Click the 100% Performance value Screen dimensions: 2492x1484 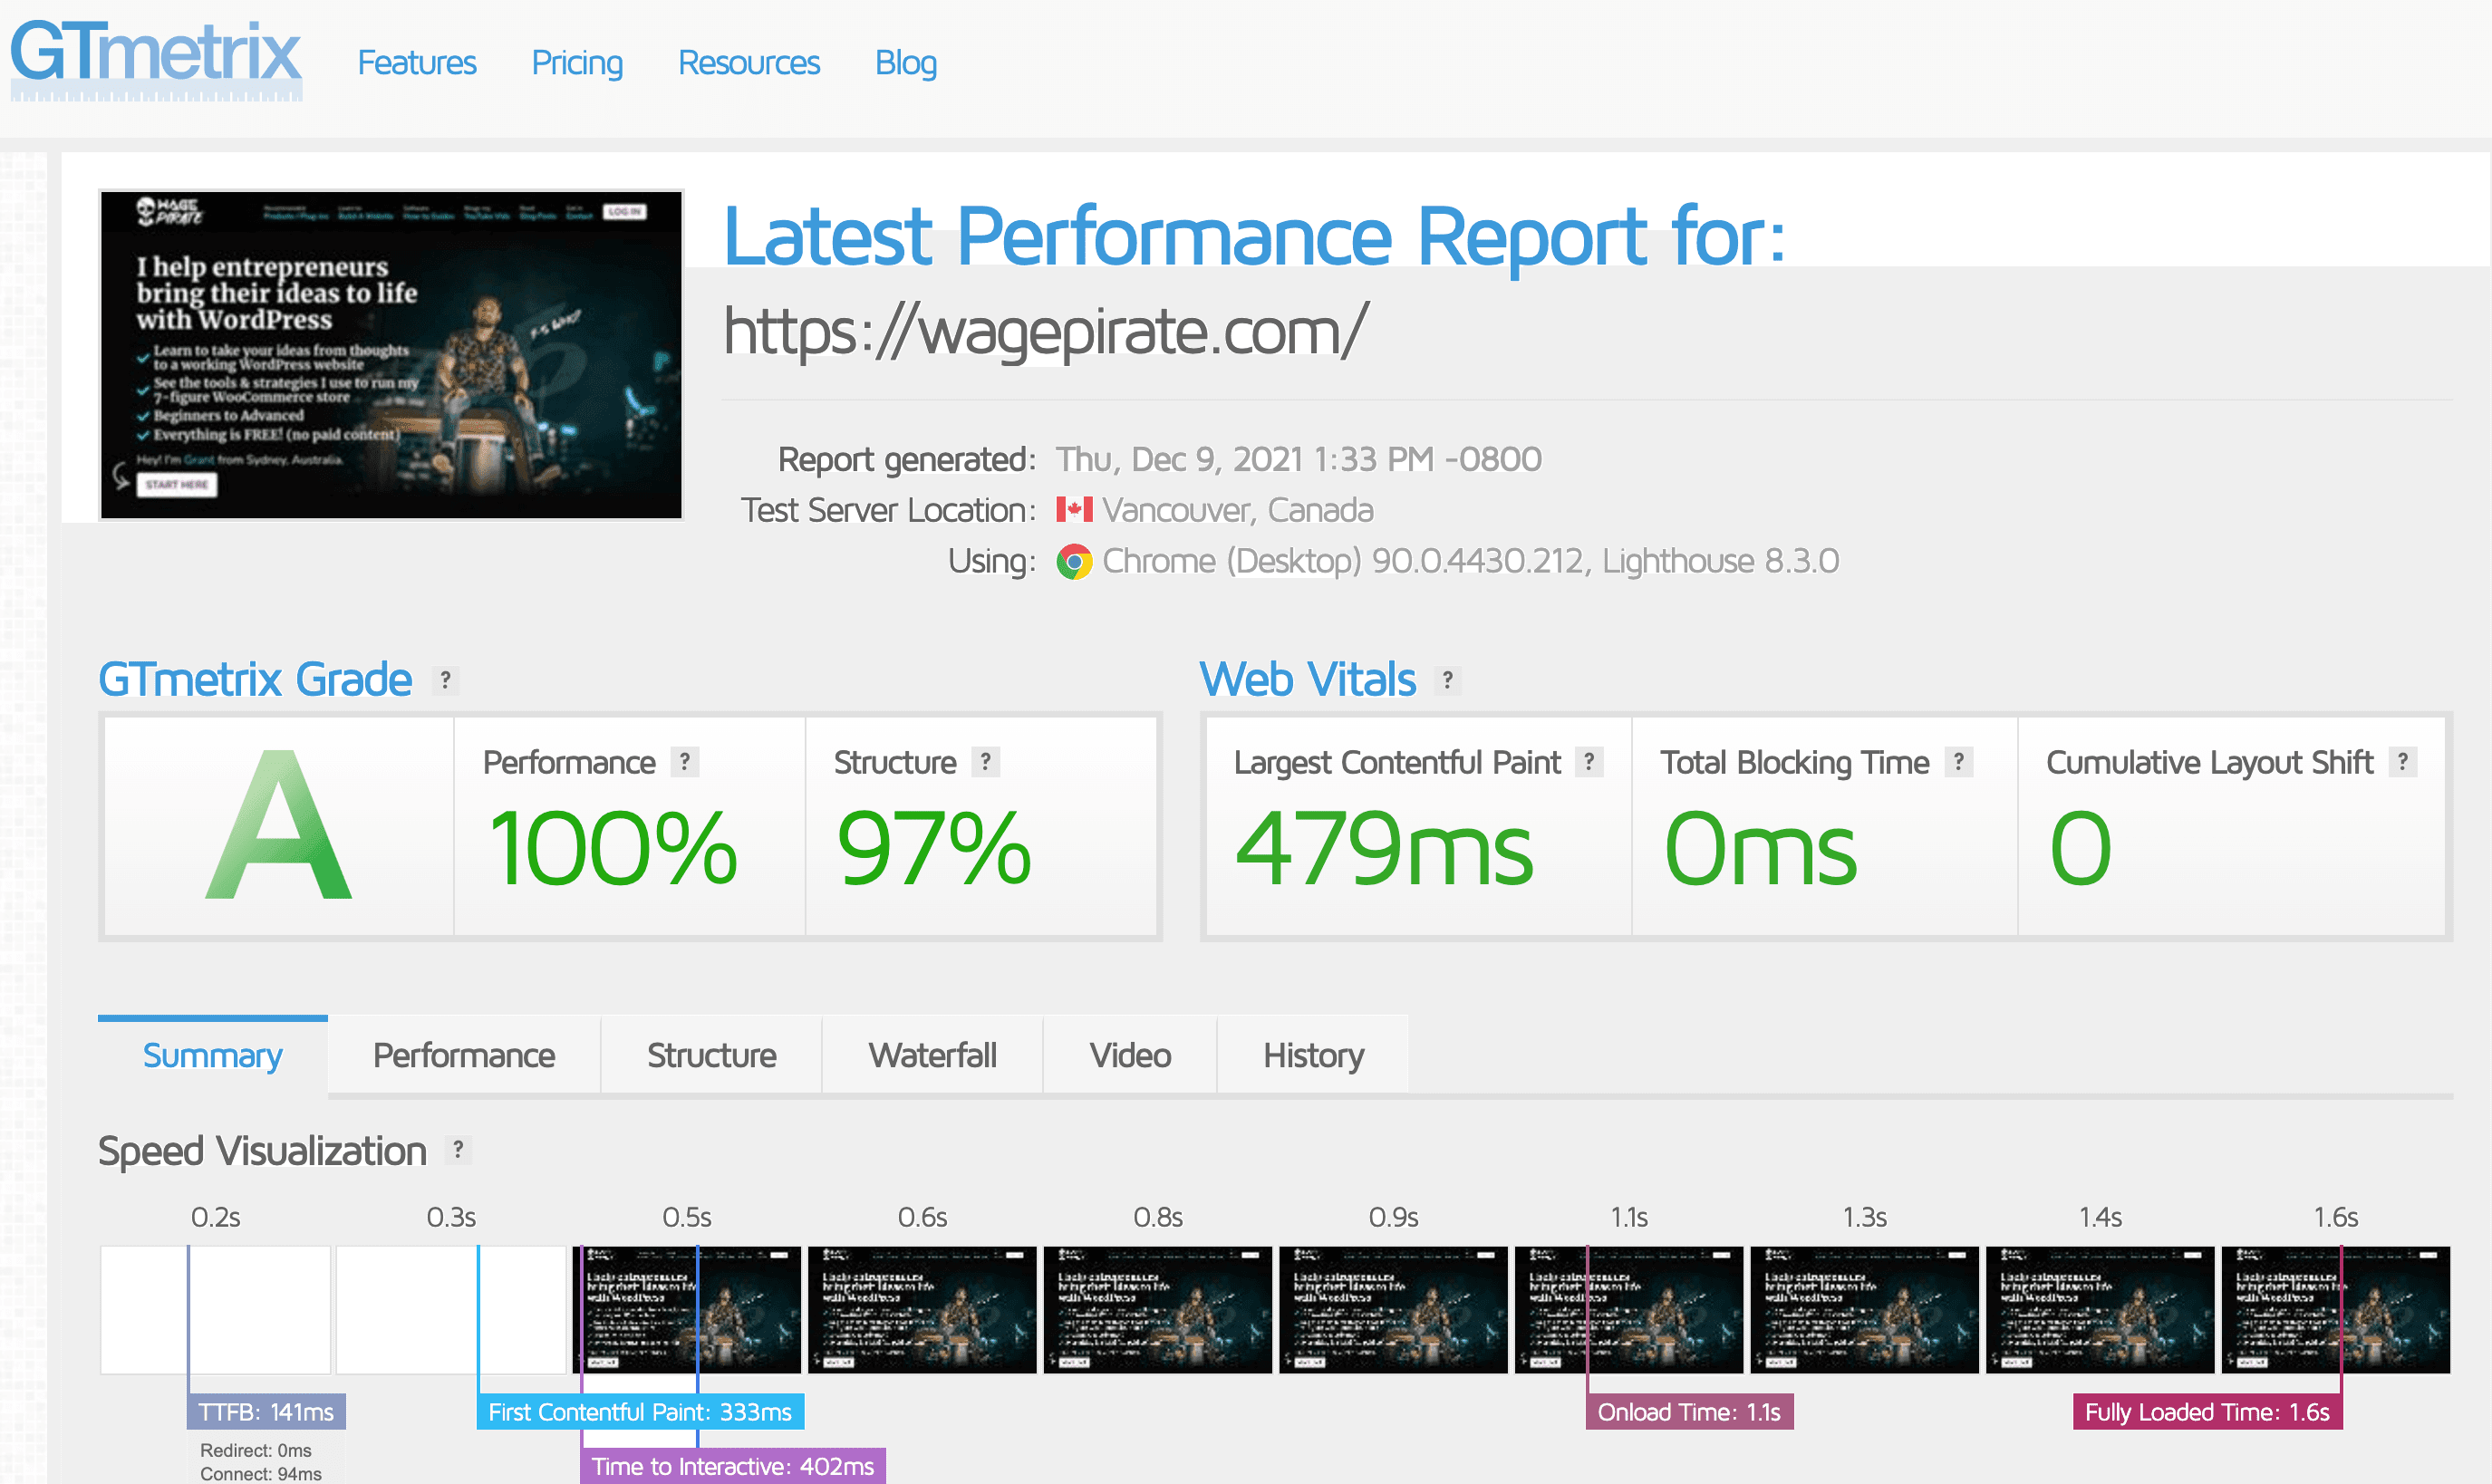613,849
